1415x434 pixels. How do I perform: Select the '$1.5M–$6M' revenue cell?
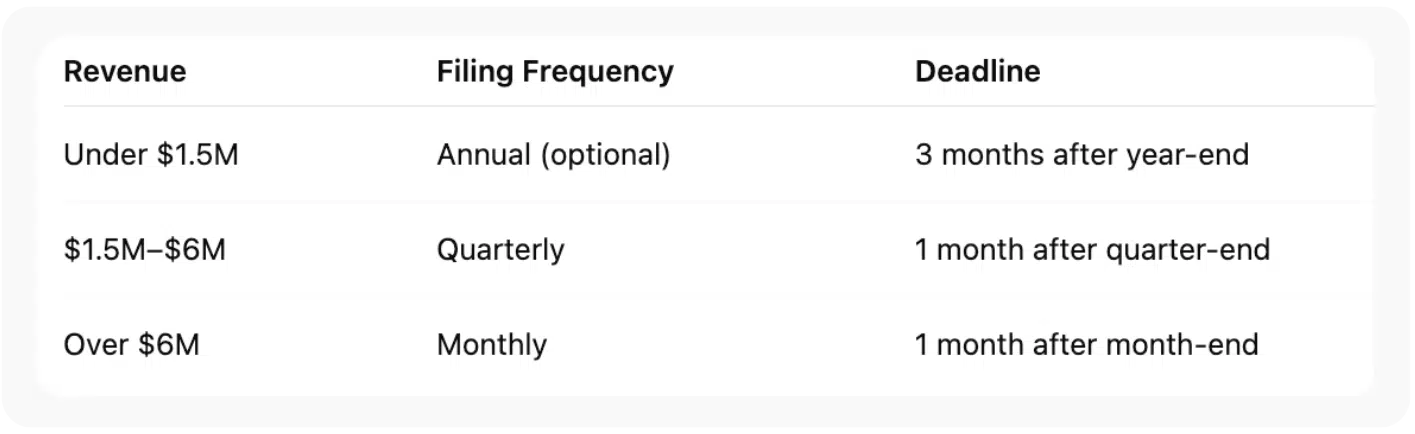coord(145,249)
